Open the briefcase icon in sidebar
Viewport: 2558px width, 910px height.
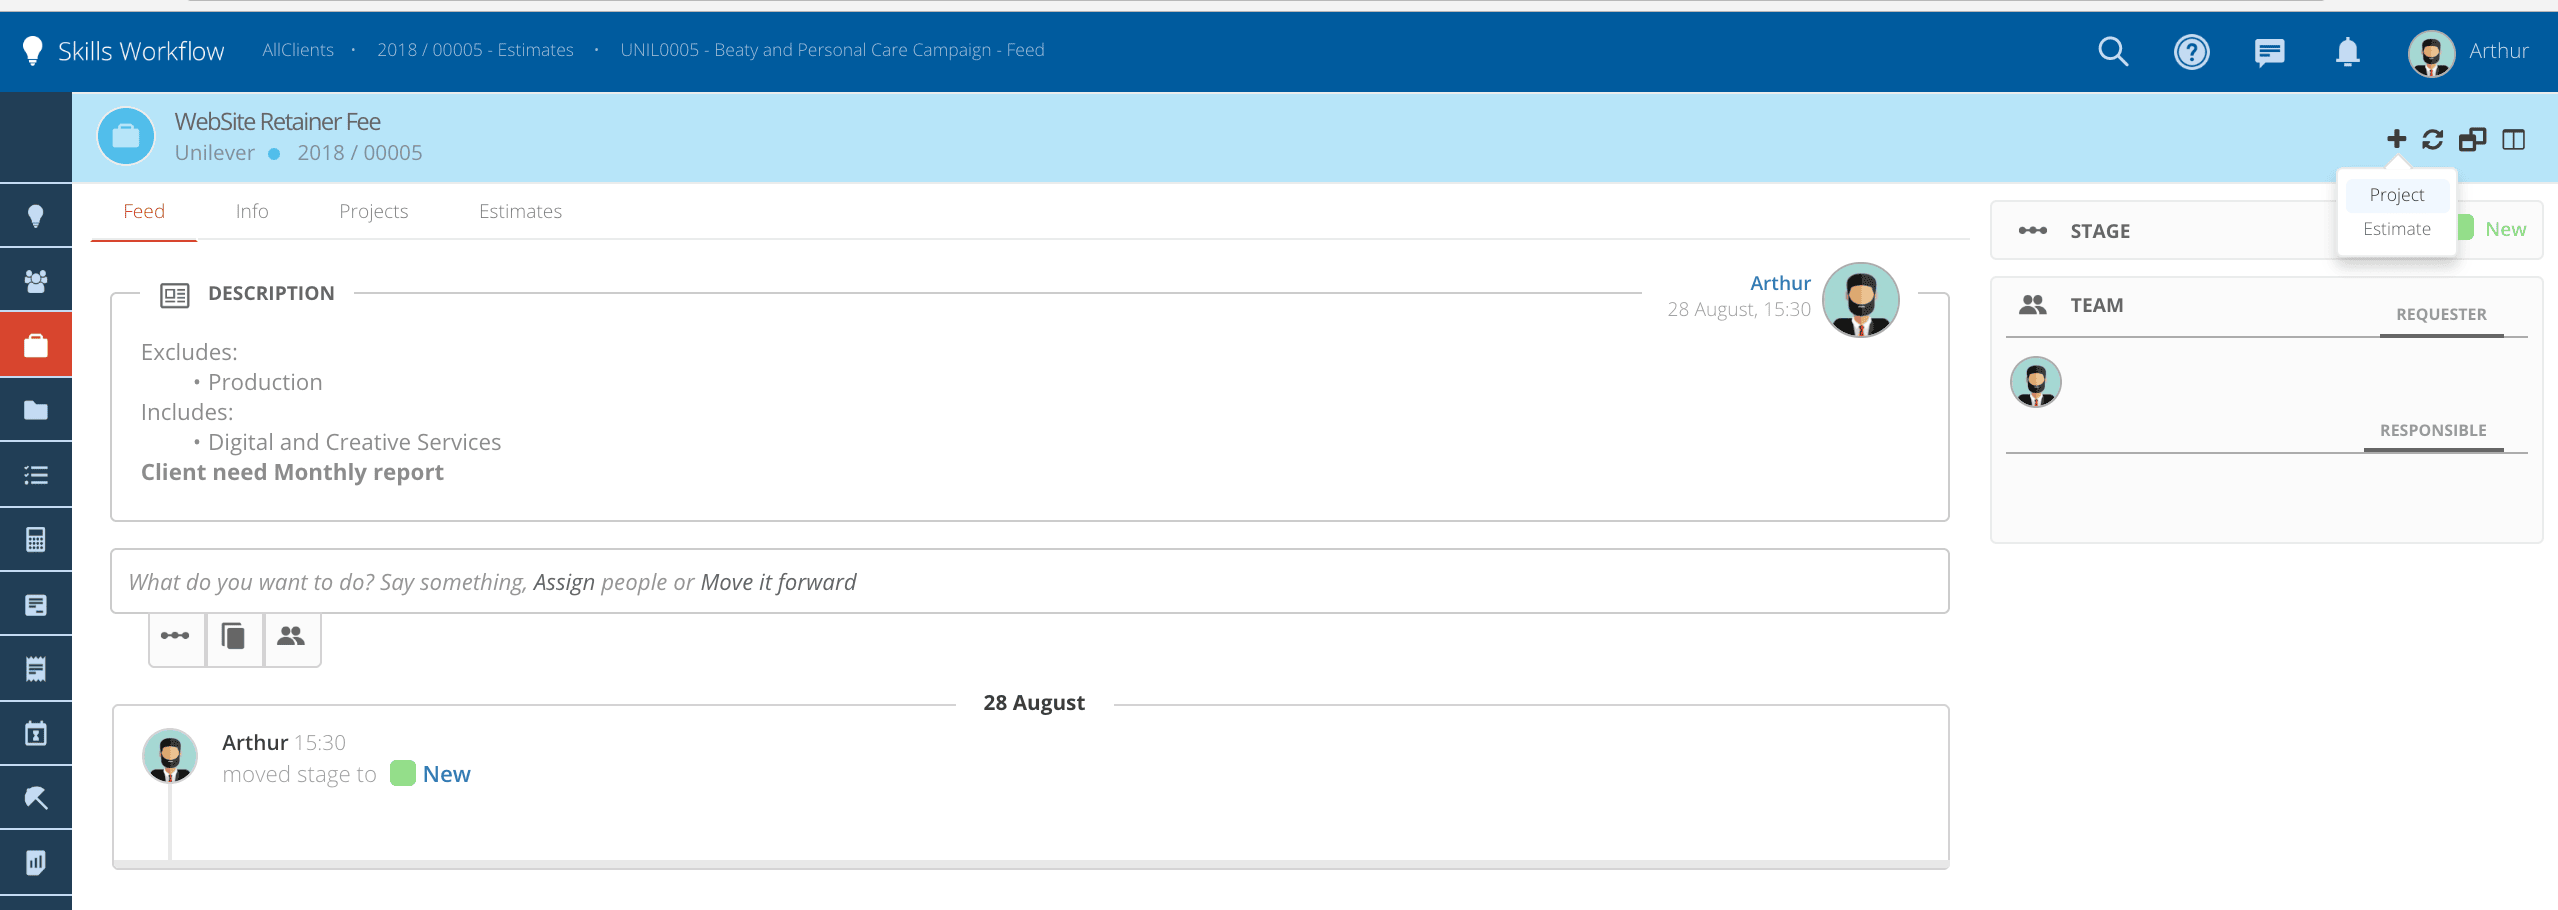tap(36, 345)
